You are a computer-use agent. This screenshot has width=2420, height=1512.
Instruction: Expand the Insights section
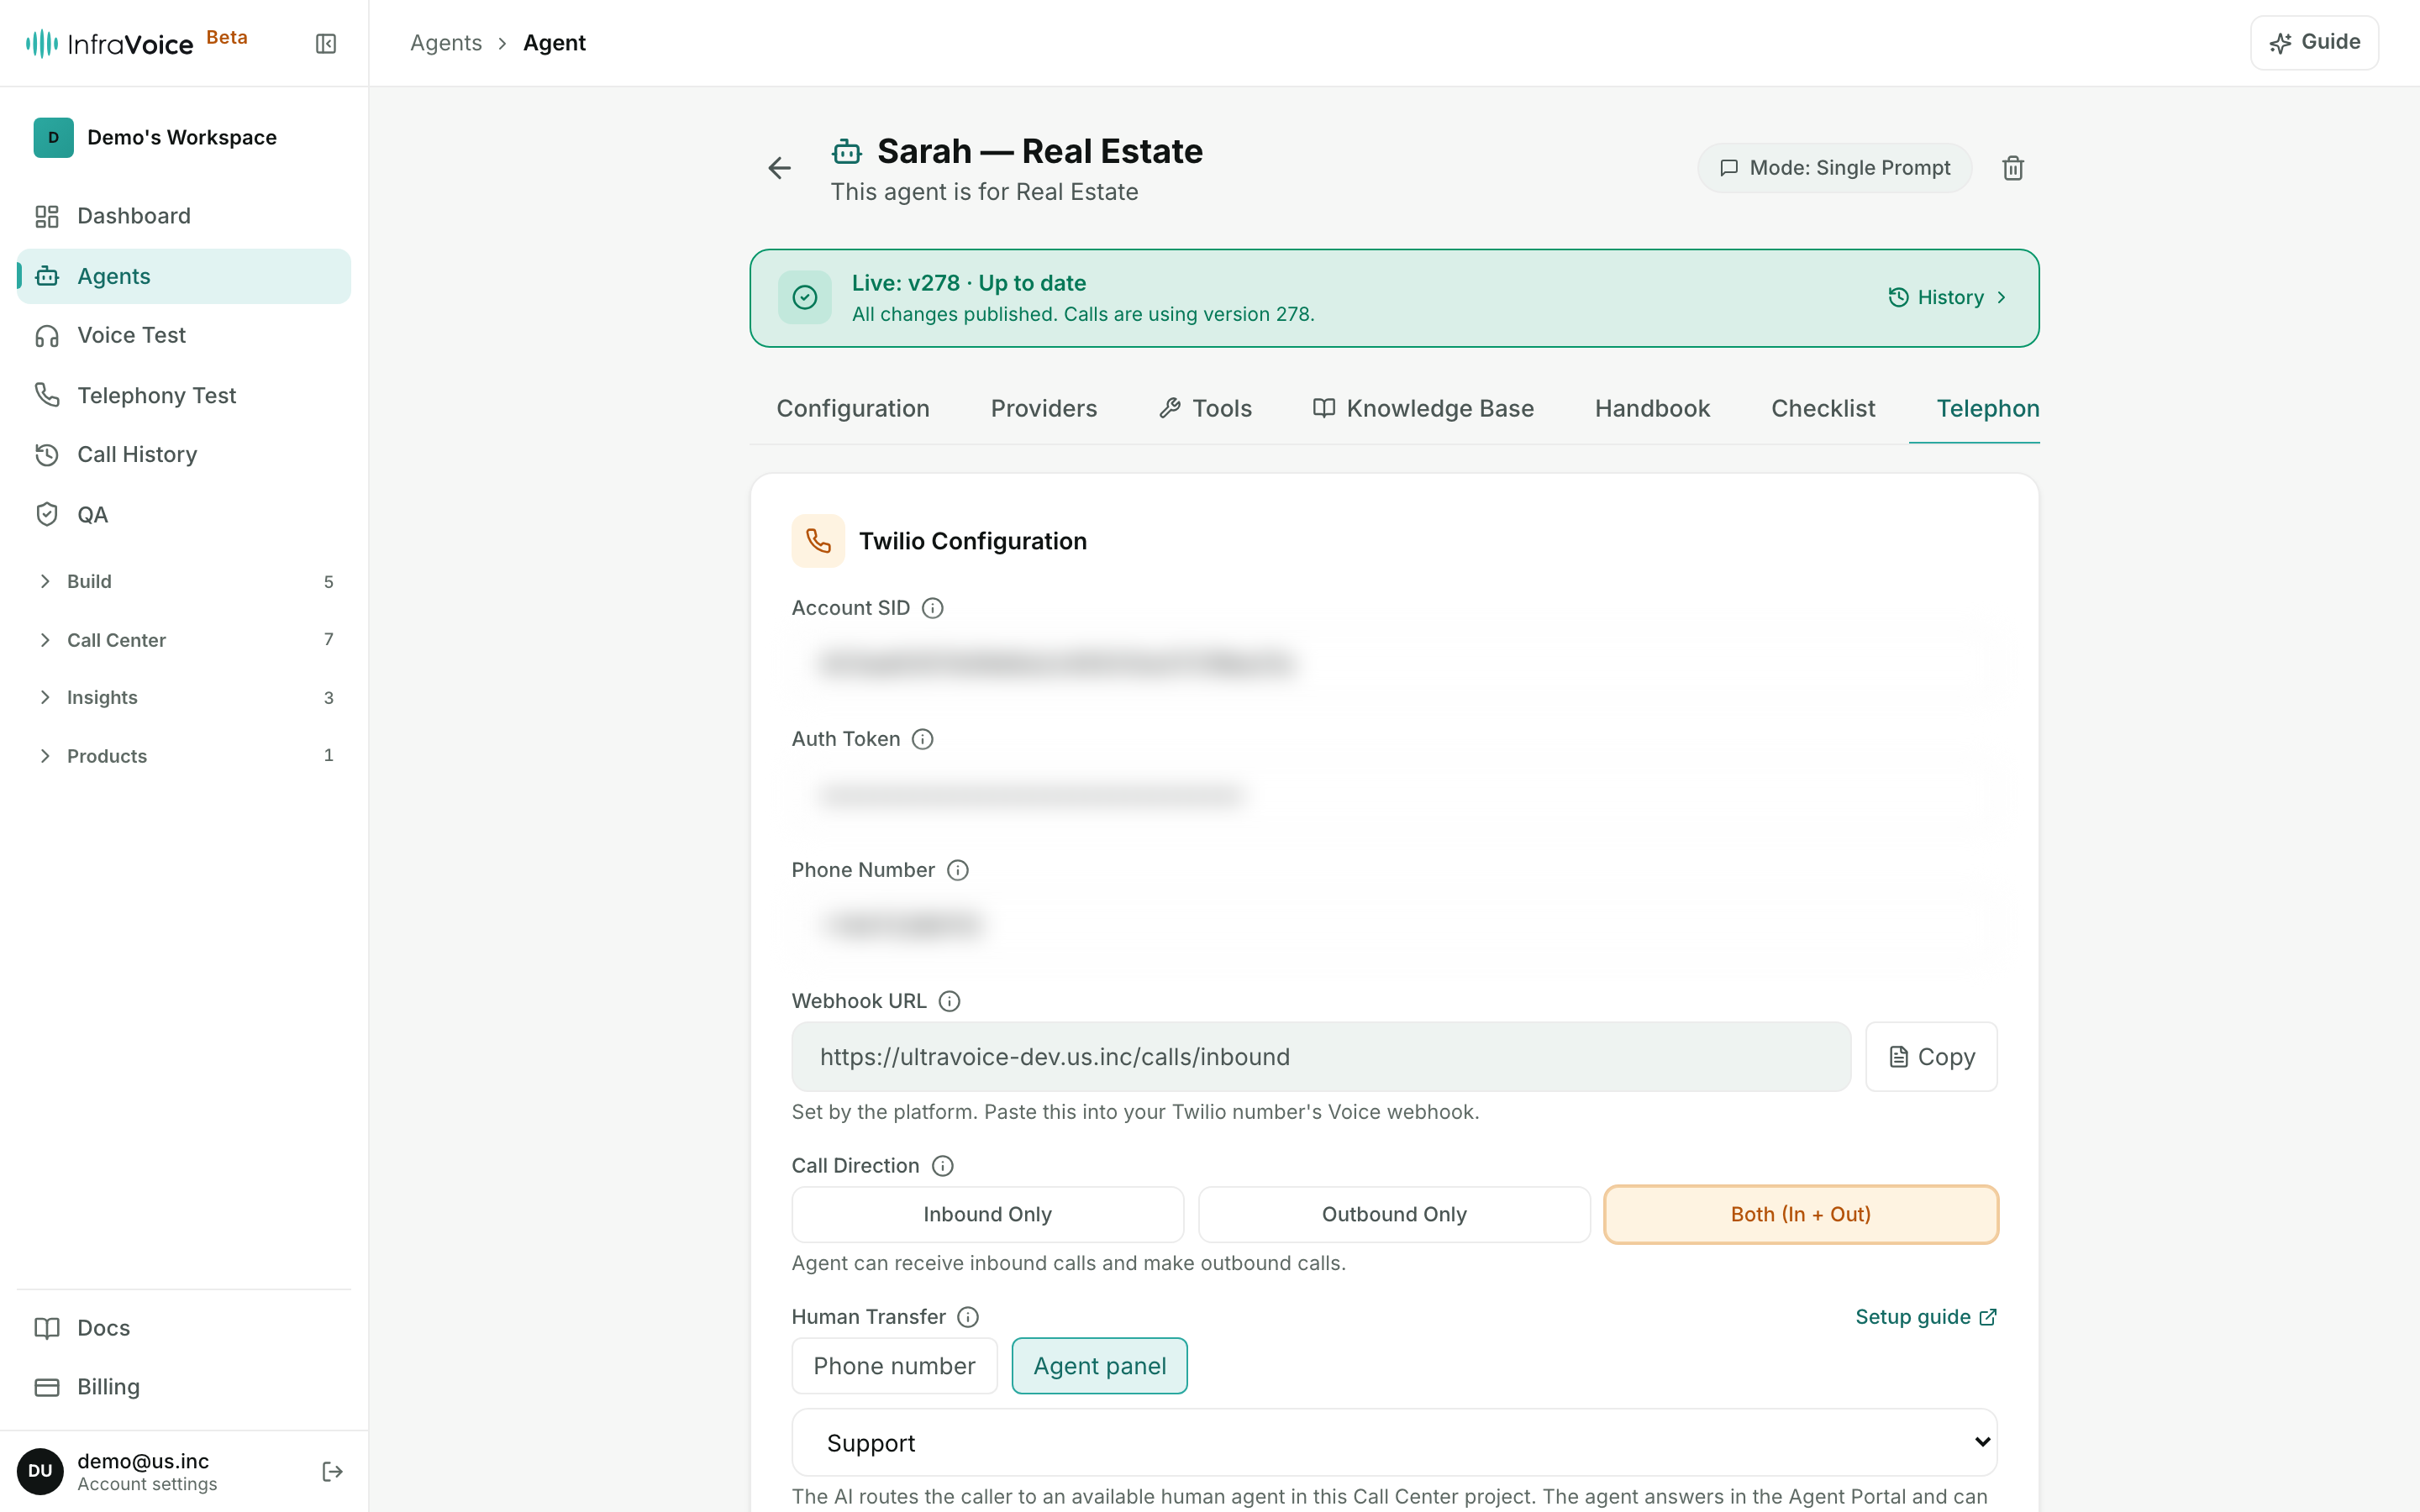tap(184, 697)
